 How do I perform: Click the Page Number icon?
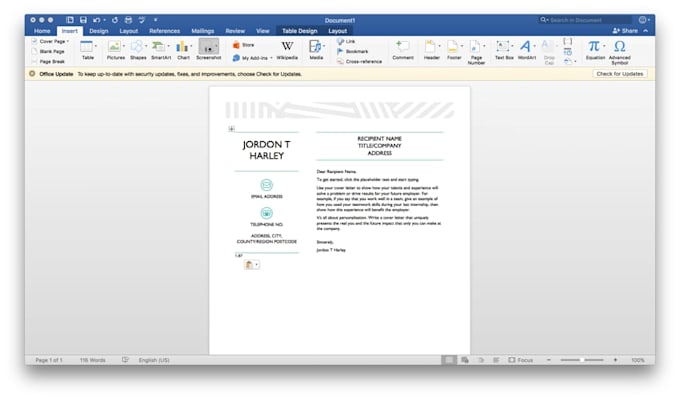pyautogui.click(x=475, y=46)
